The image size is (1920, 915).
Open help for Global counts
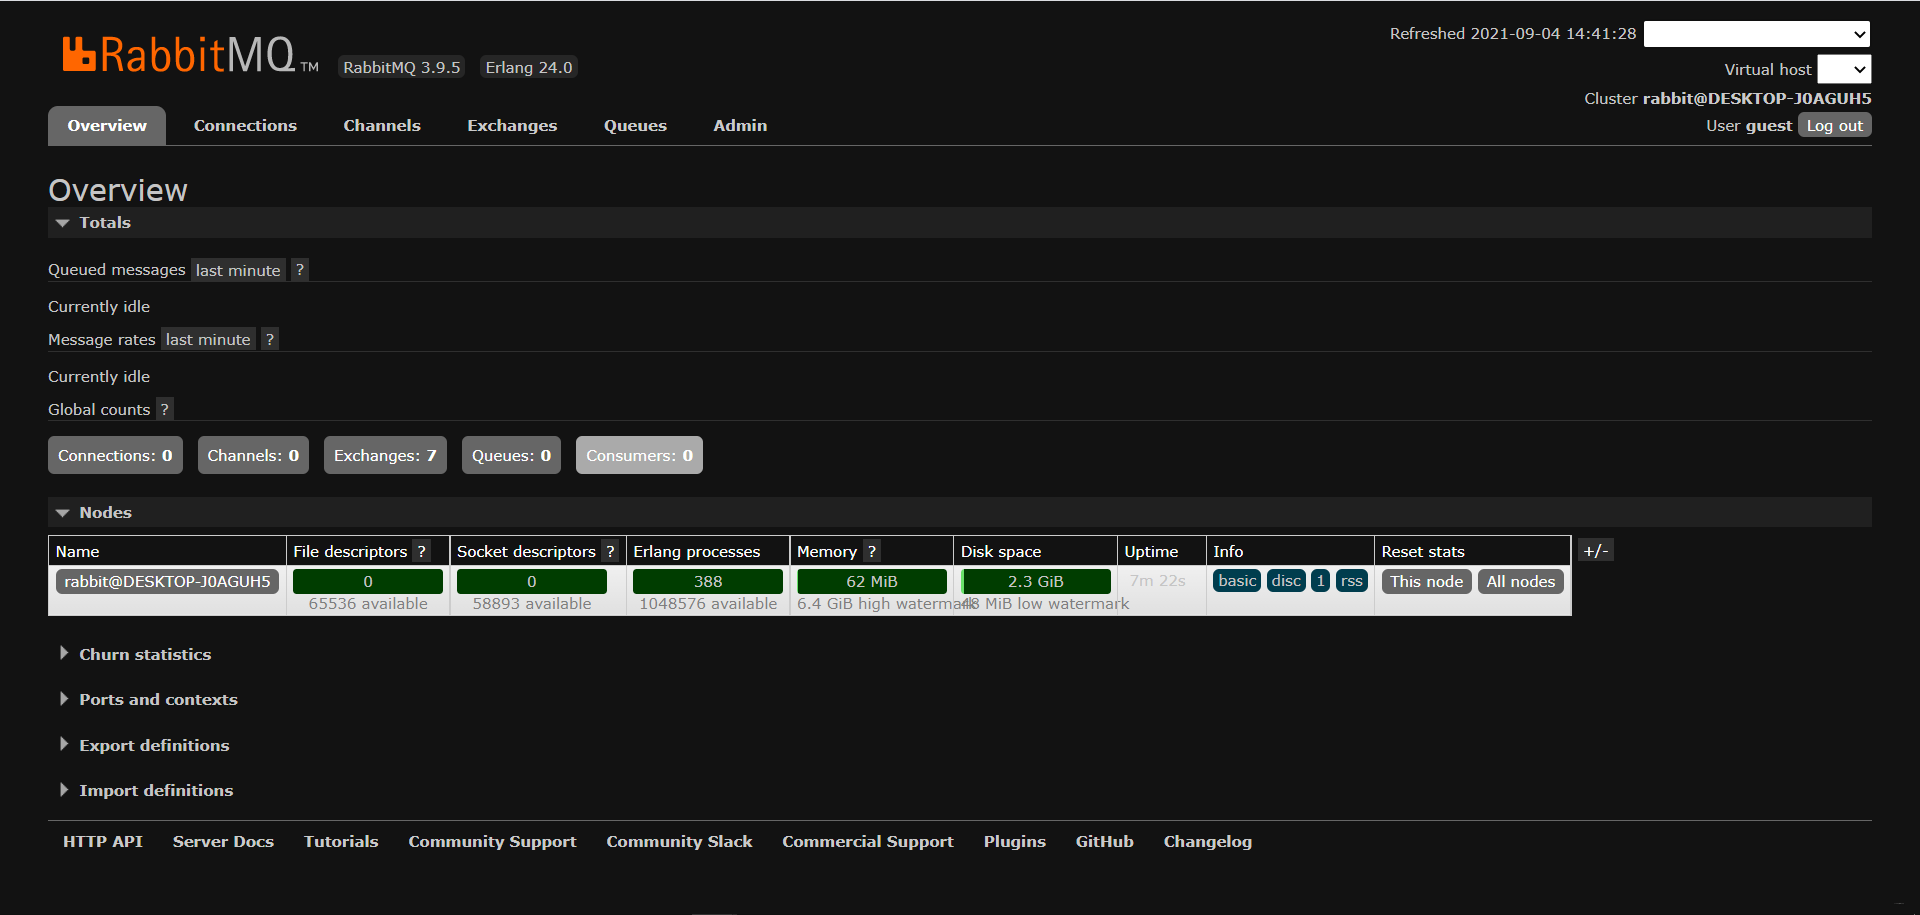click(164, 410)
